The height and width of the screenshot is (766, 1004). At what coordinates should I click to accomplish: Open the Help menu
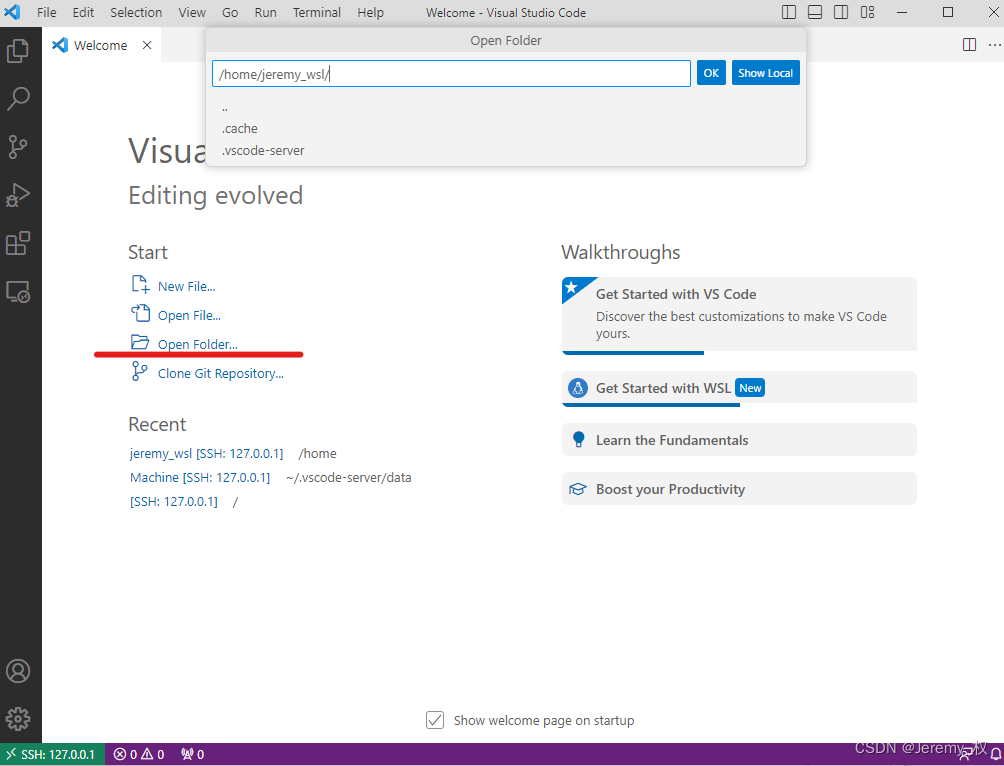[370, 12]
